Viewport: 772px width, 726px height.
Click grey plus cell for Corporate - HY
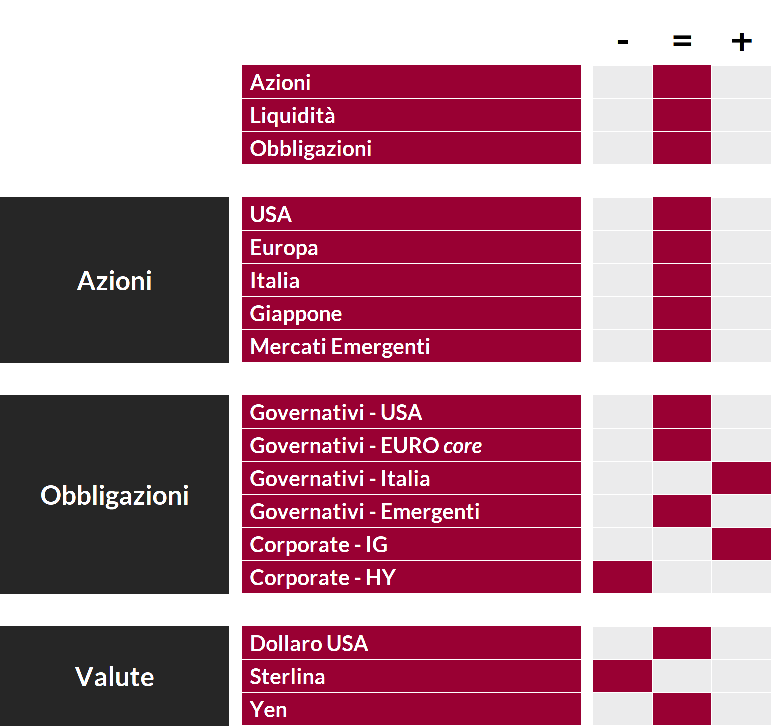[x=741, y=577]
